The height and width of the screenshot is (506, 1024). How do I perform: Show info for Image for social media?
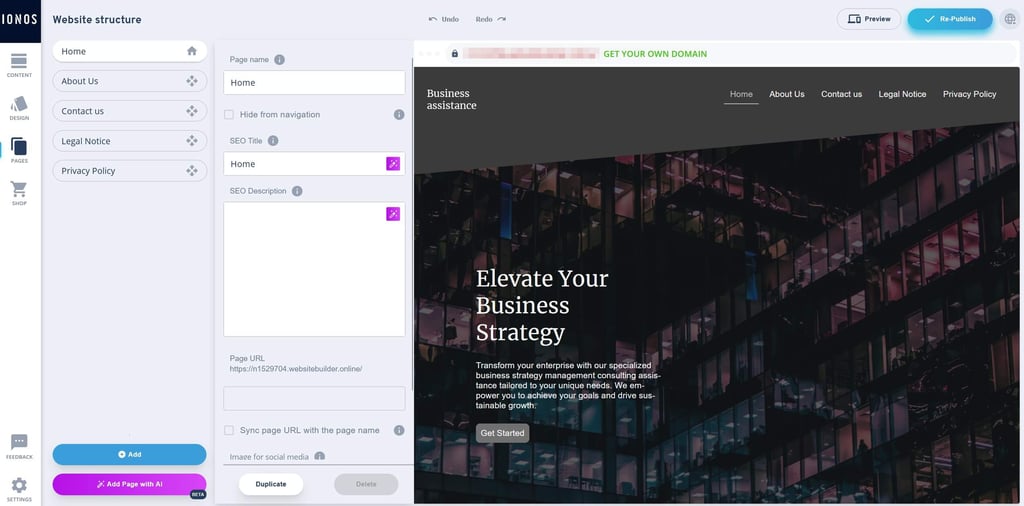pos(319,457)
